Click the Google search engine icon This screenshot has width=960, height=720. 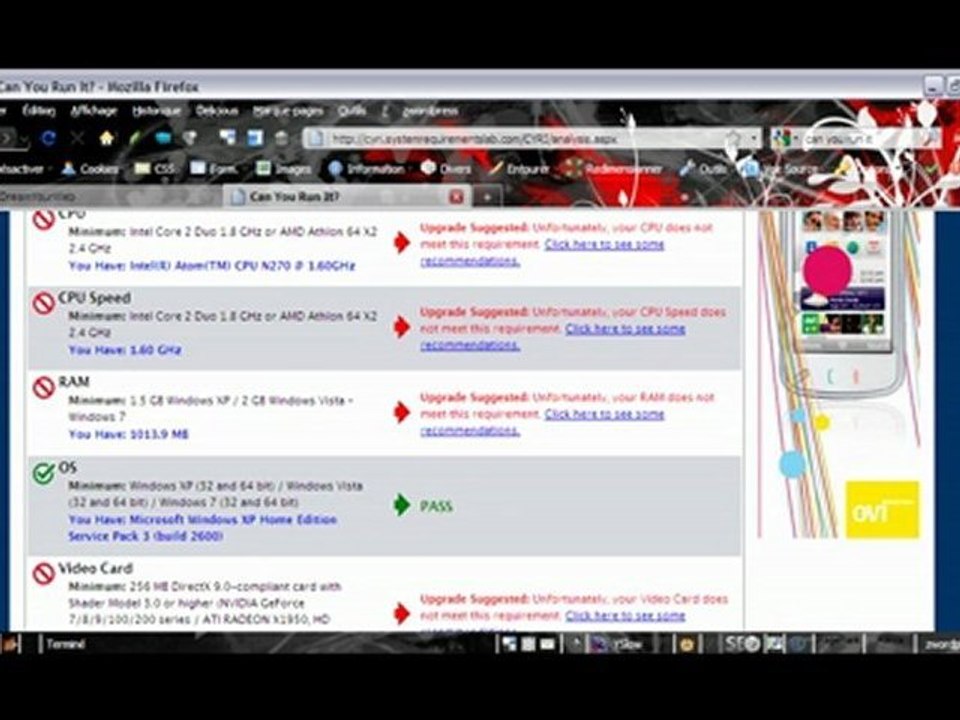coord(782,139)
